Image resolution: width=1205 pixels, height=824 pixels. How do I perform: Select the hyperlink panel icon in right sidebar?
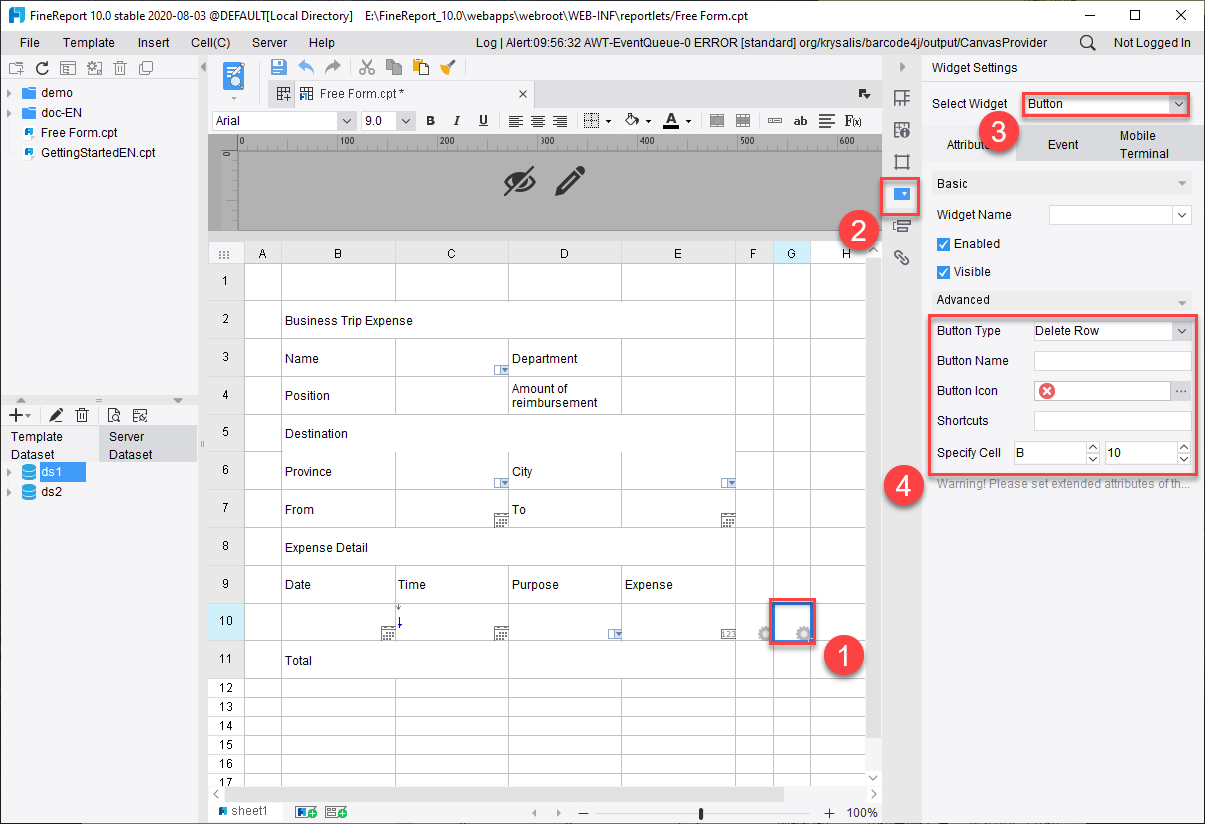point(901,258)
